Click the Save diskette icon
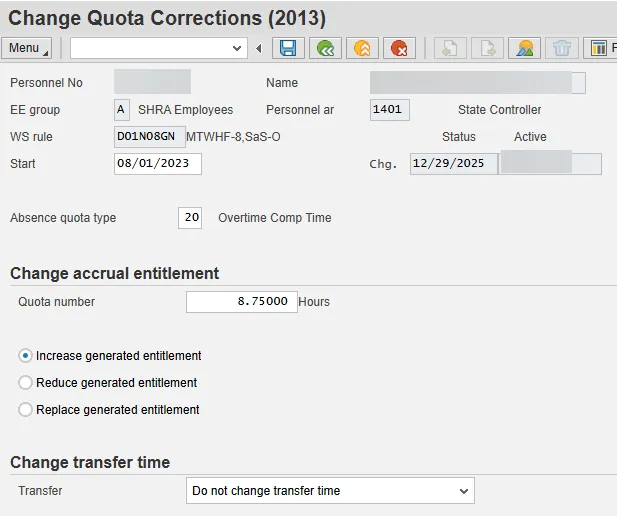 [x=288, y=48]
